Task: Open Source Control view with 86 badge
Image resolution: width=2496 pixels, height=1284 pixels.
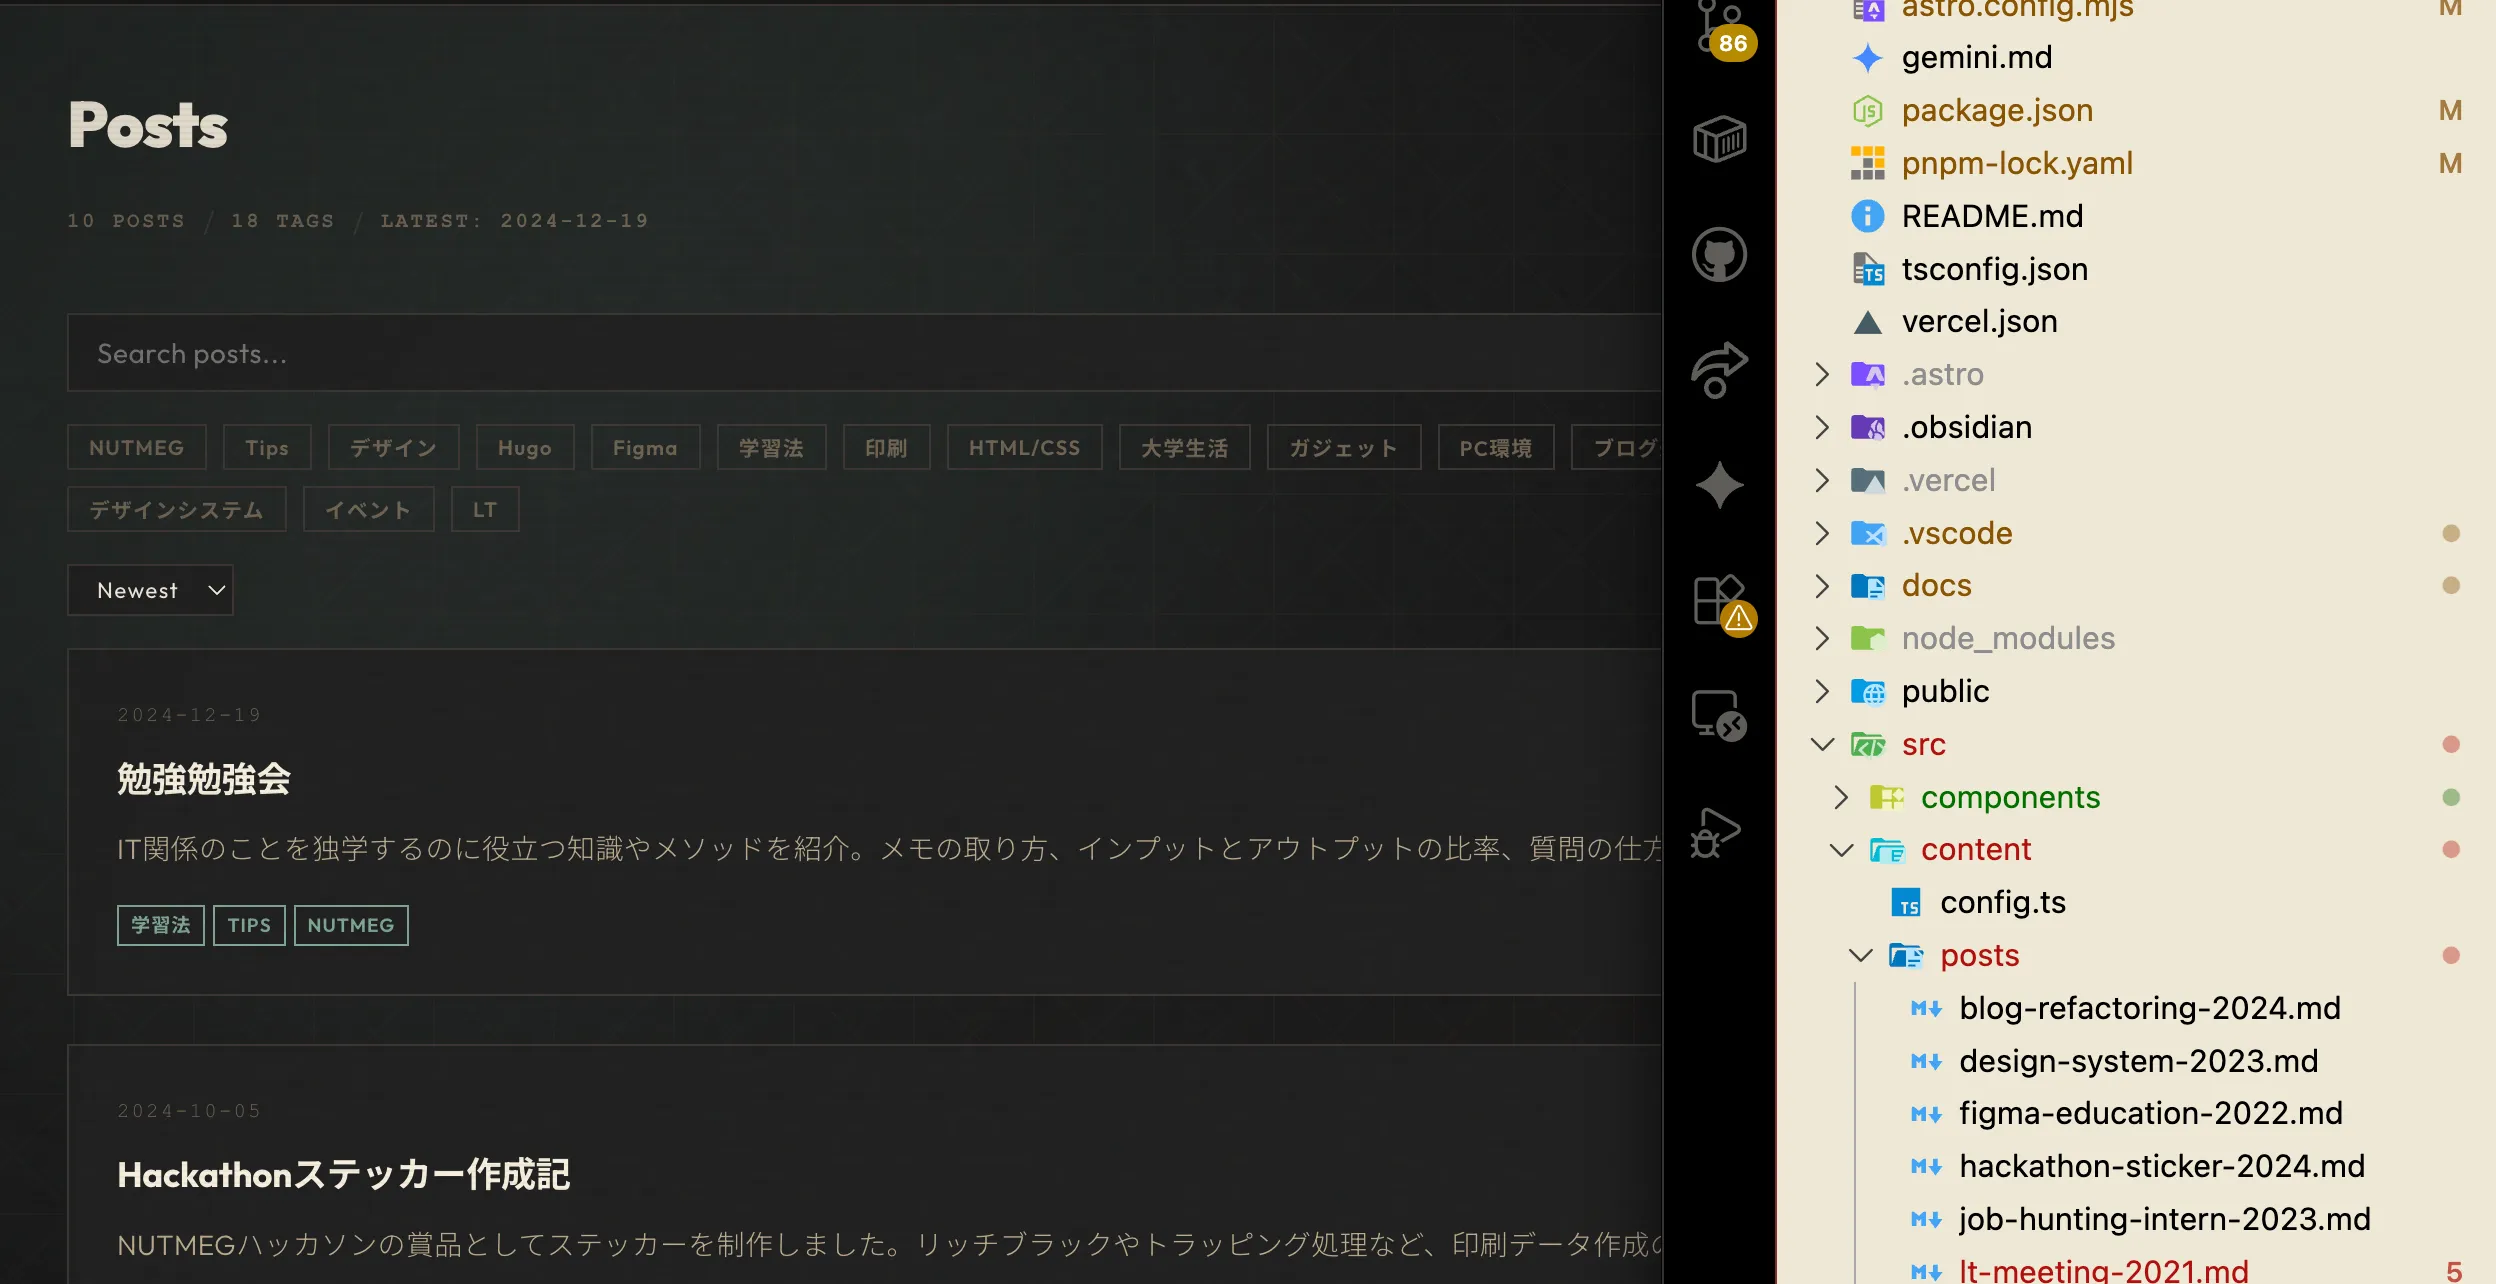Action: tap(1719, 28)
